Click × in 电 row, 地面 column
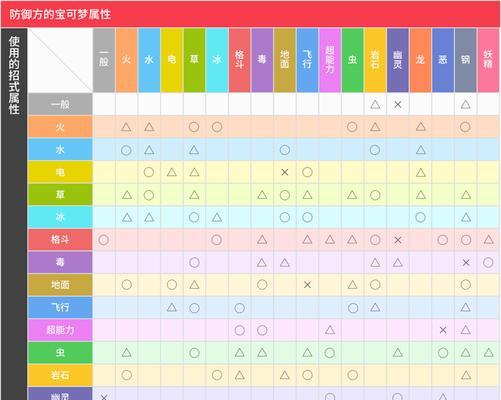The height and width of the screenshot is (400, 501). coord(285,172)
